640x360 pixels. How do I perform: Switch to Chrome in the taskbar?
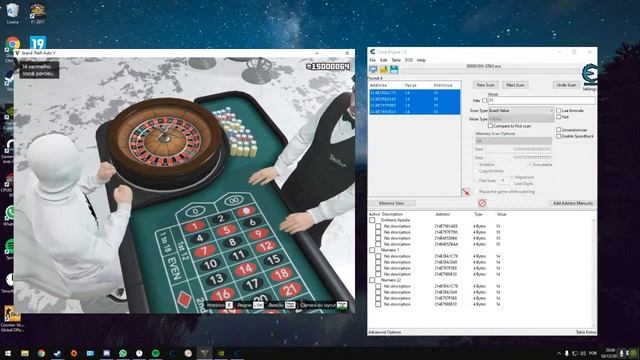point(41,353)
